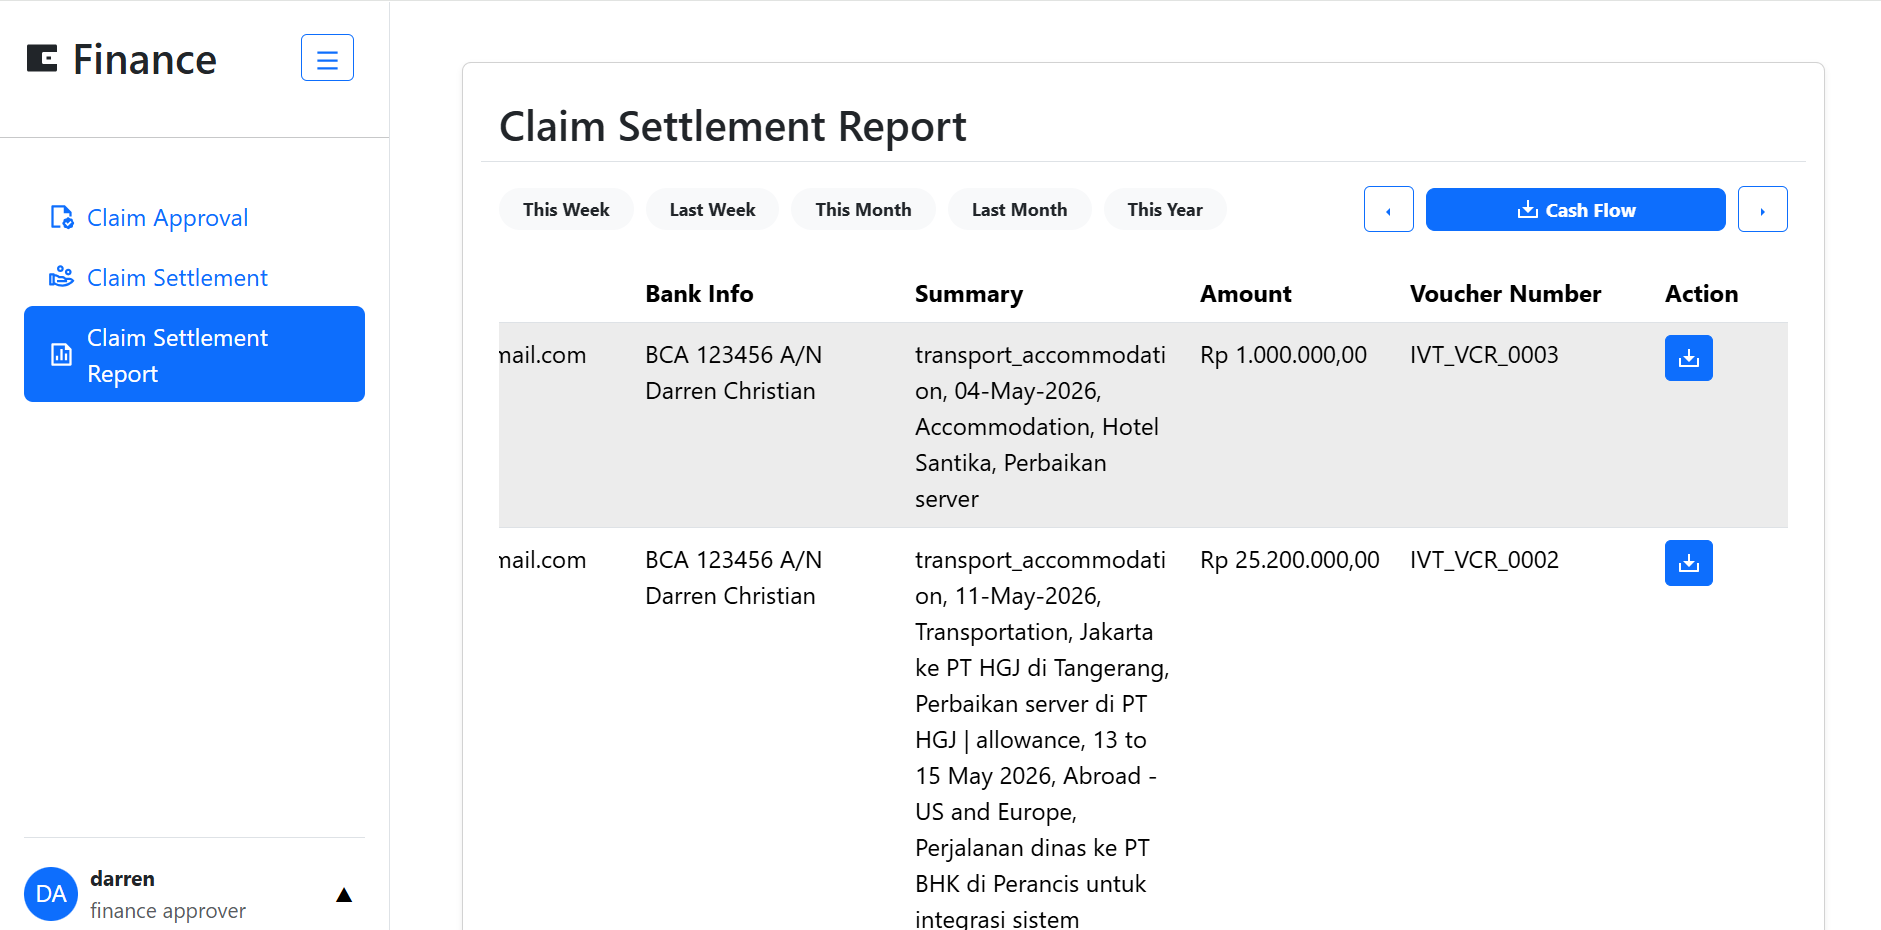Viewport: 1881px width, 930px height.
Task: Open the Claim Settlement page
Action: tap(177, 278)
